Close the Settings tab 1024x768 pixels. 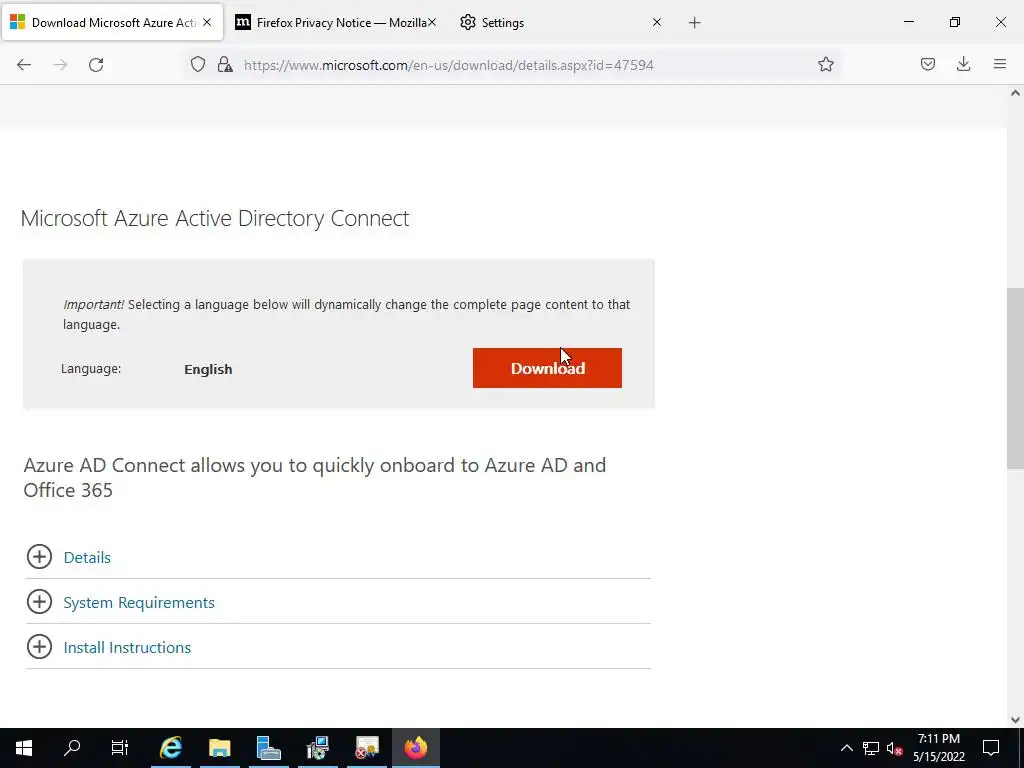[x=657, y=22]
